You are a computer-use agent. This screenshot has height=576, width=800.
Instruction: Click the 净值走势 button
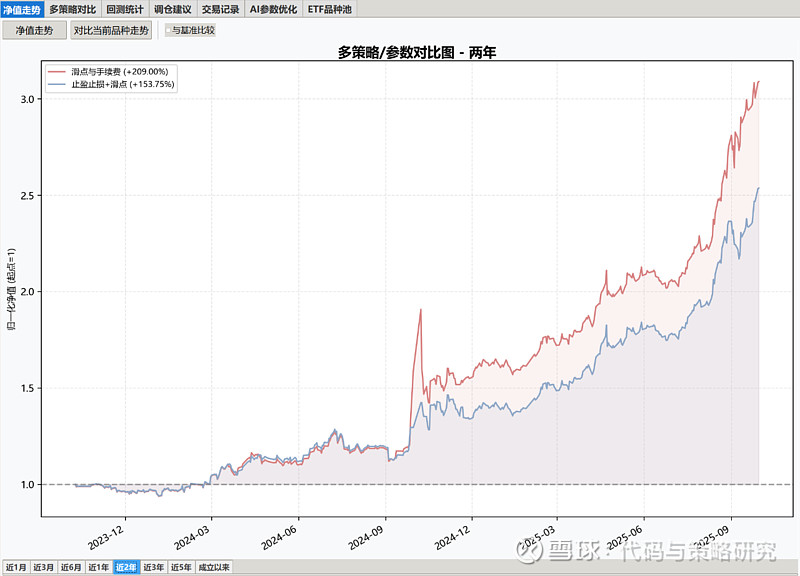coord(34,30)
